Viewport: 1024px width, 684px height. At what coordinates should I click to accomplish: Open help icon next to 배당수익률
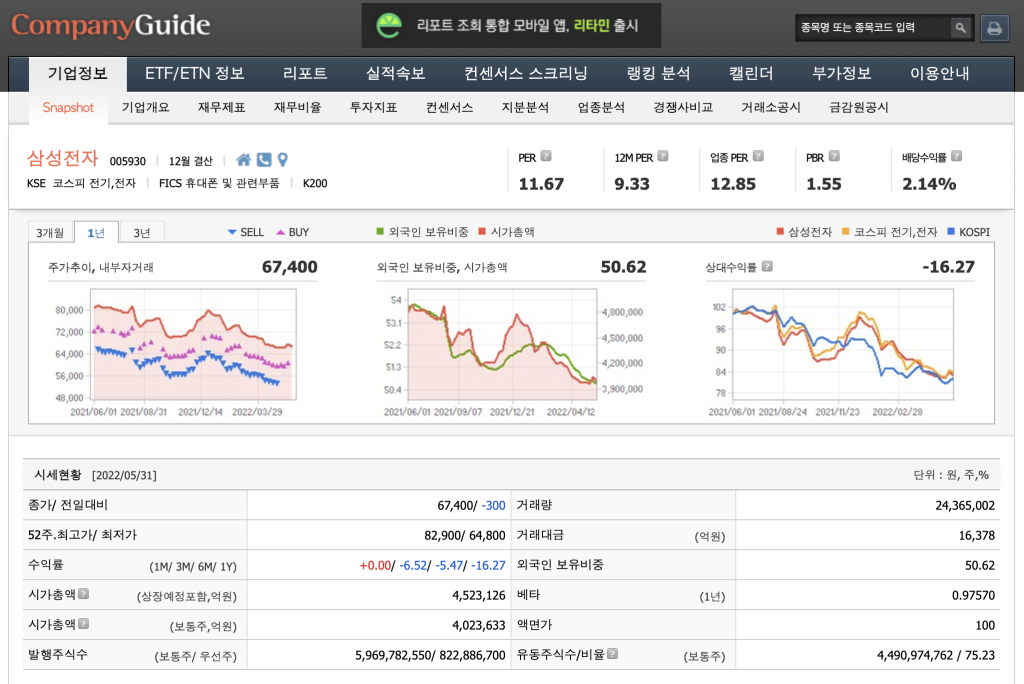click(x=957, y=157)
